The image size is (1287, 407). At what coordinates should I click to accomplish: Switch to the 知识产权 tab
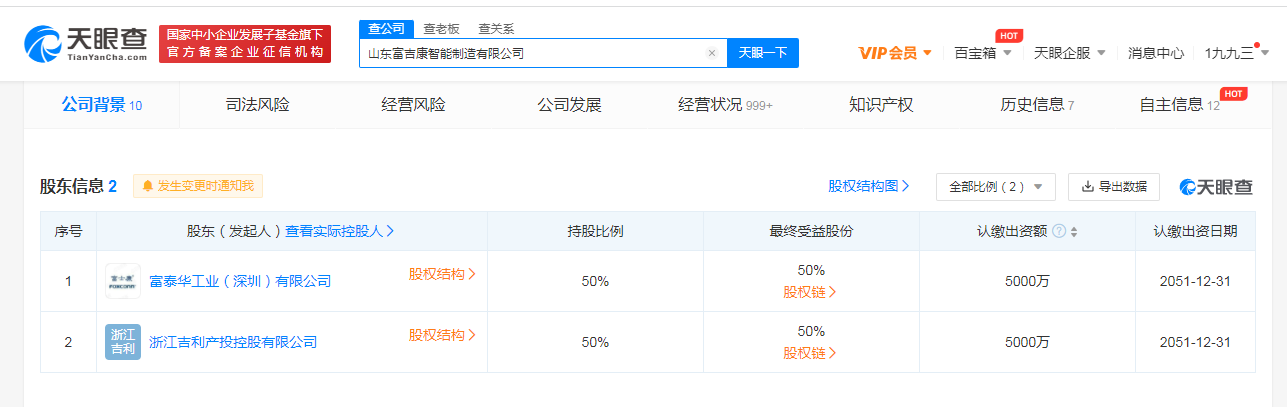881,105
